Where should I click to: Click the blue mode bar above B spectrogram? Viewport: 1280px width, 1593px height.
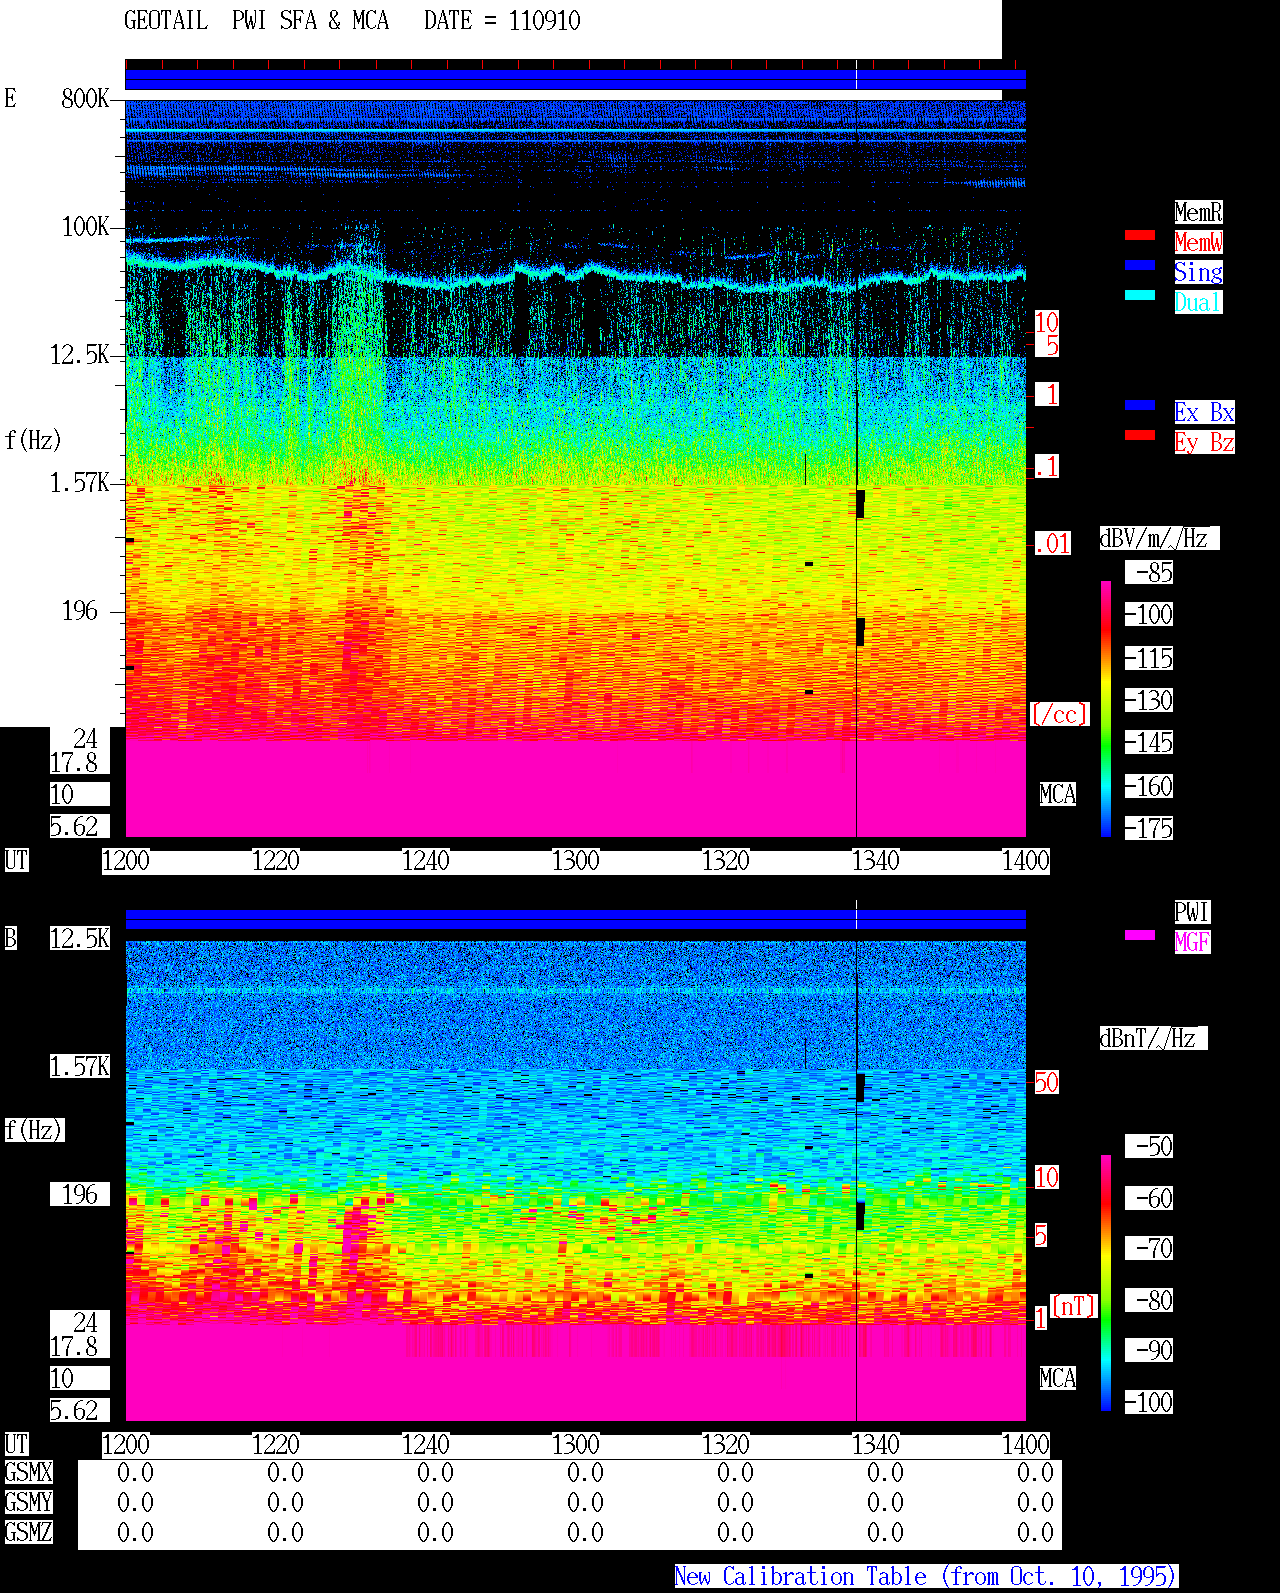coord(575,920)
